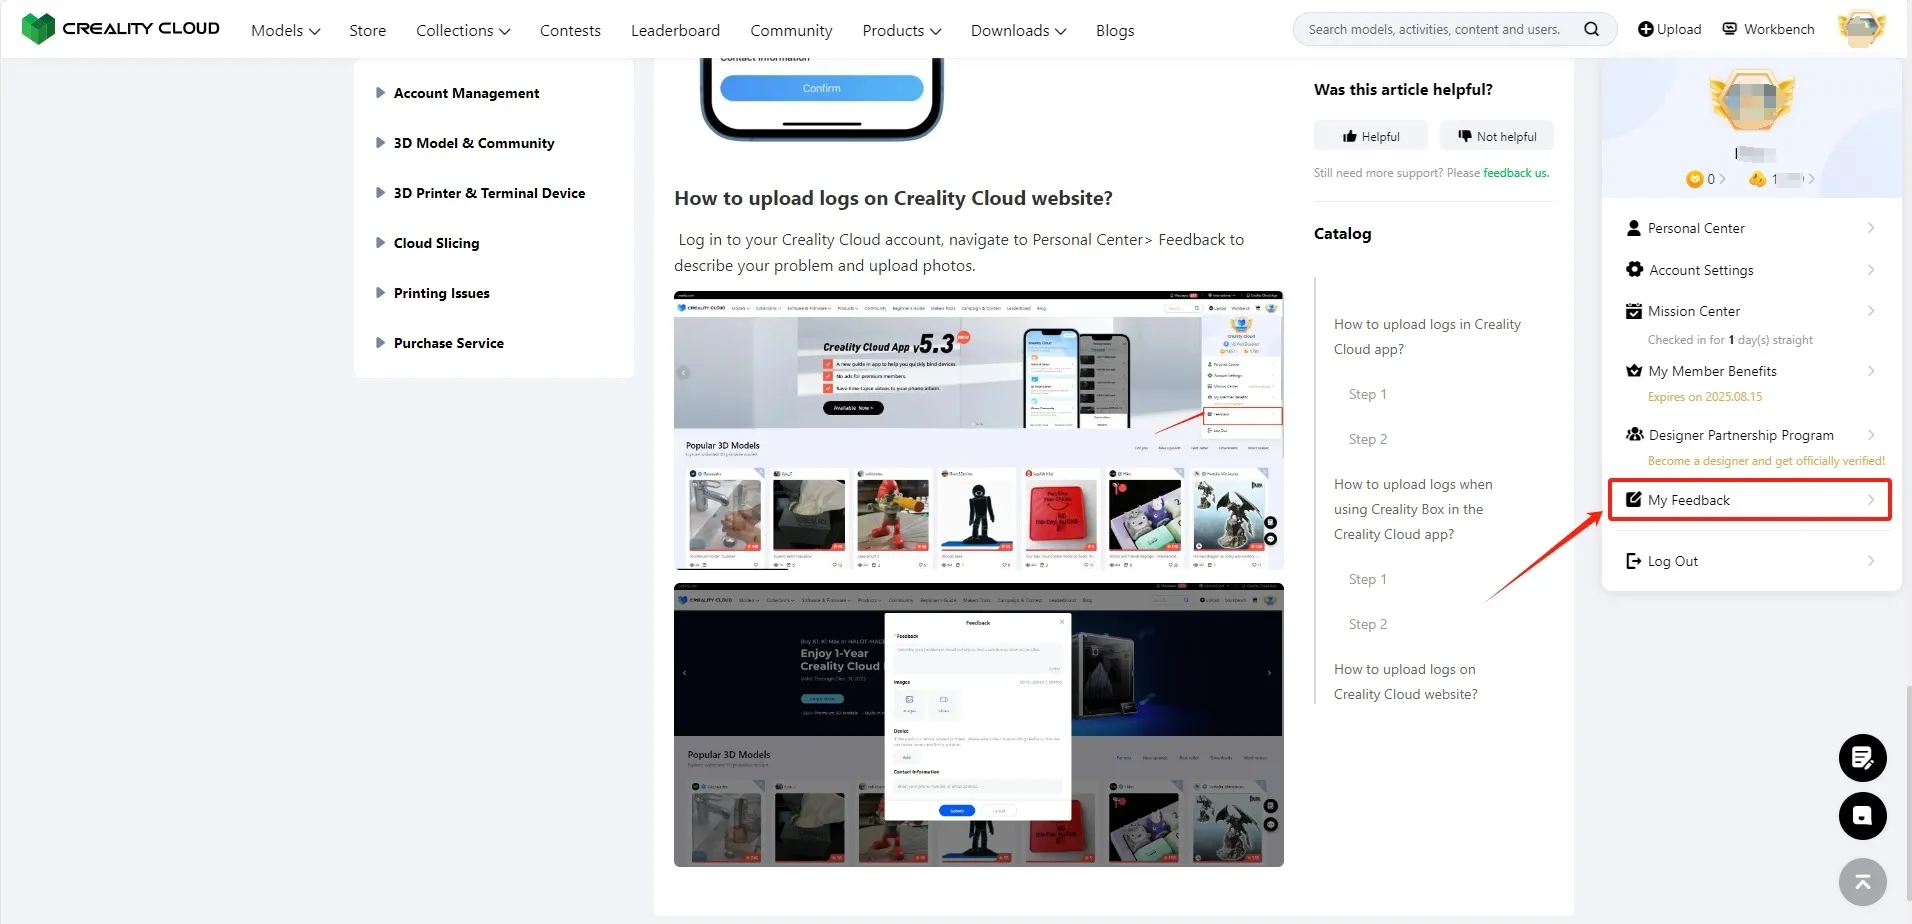Click the Creality Cloud logo
This screenshot has height=924, width=1912.
(x=121, y=28)
